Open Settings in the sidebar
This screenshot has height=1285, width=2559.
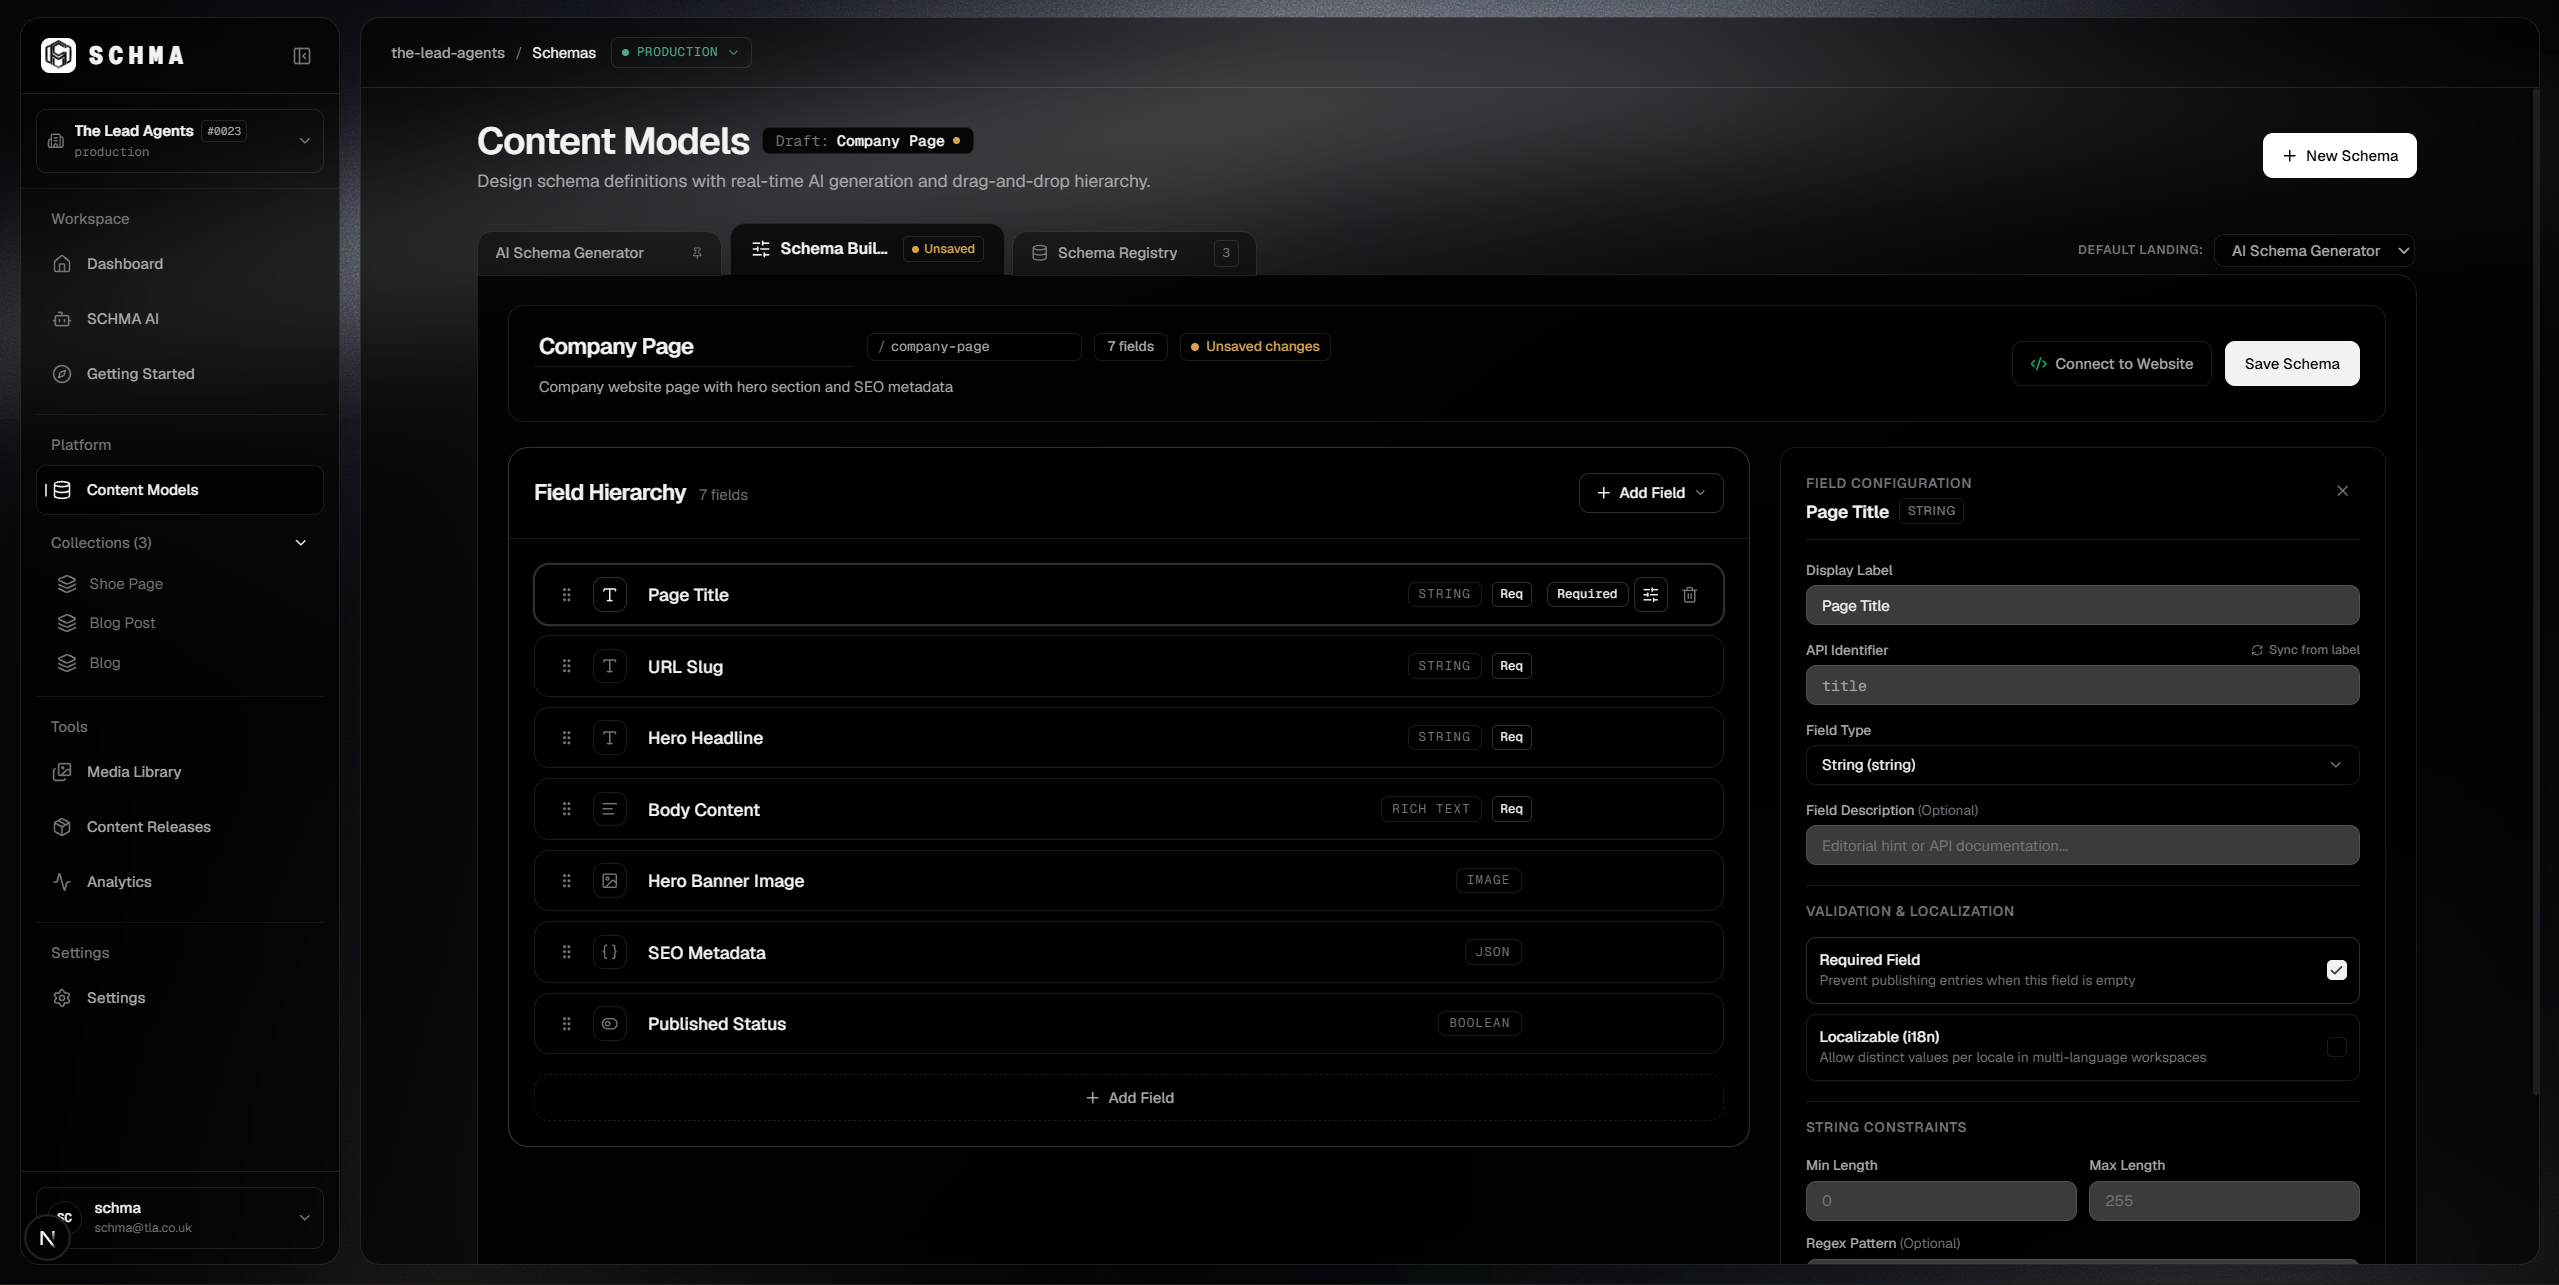(180, 998)
